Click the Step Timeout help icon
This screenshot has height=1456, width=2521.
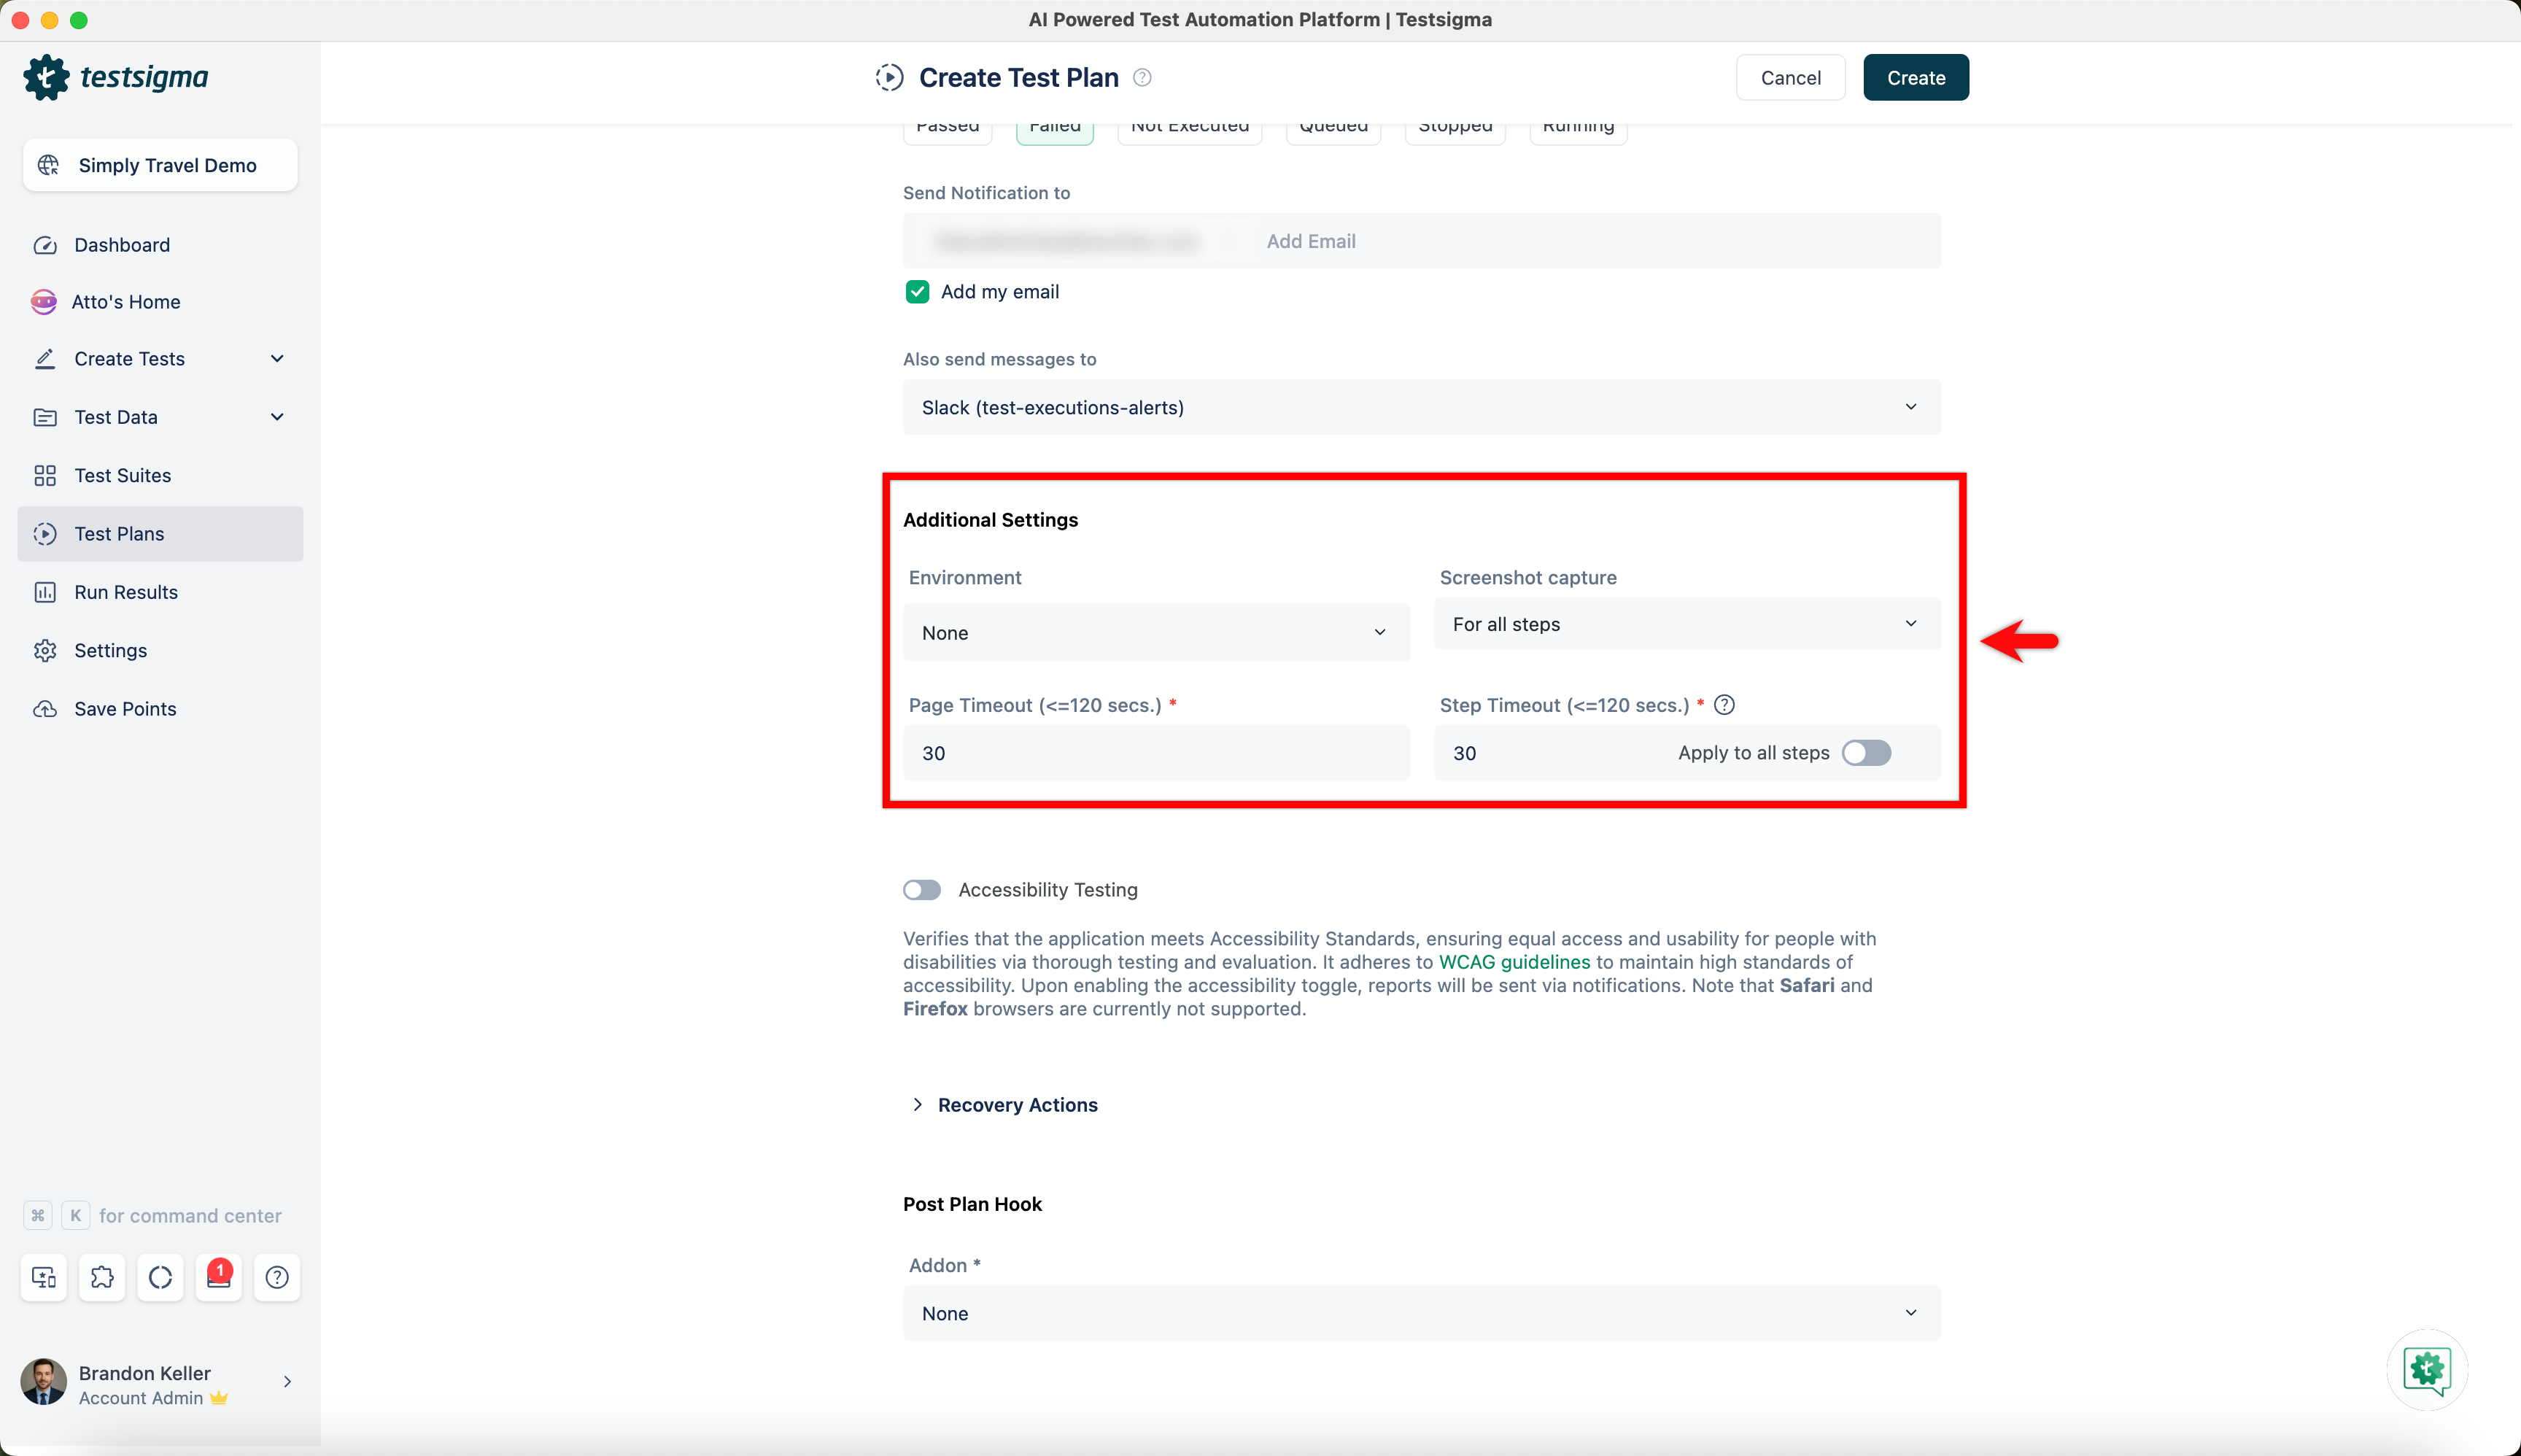[1724, 705]
